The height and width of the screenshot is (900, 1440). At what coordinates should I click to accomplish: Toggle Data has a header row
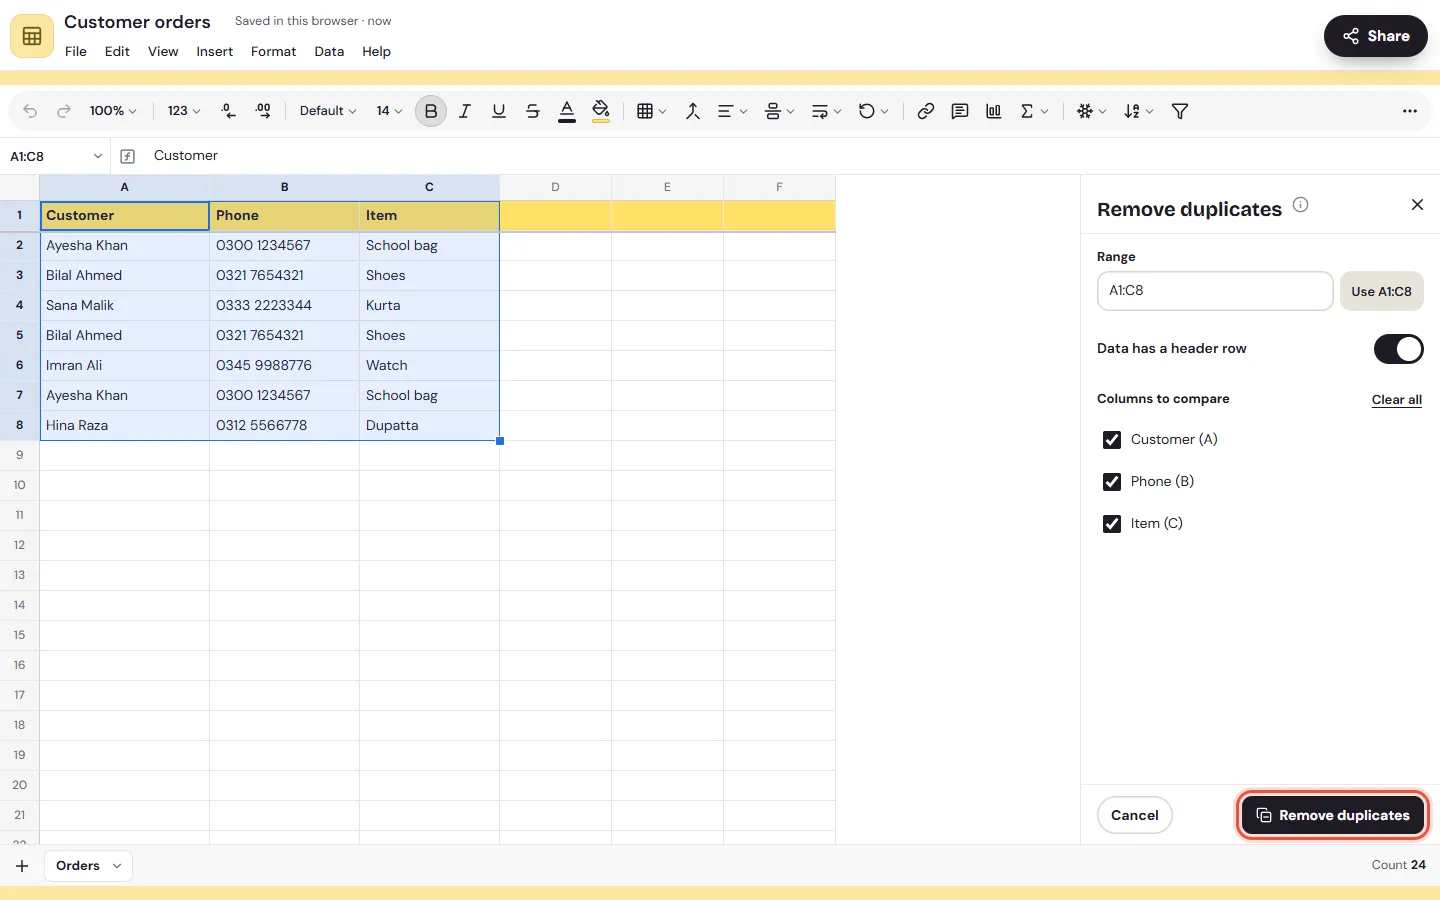[1398, 349]
